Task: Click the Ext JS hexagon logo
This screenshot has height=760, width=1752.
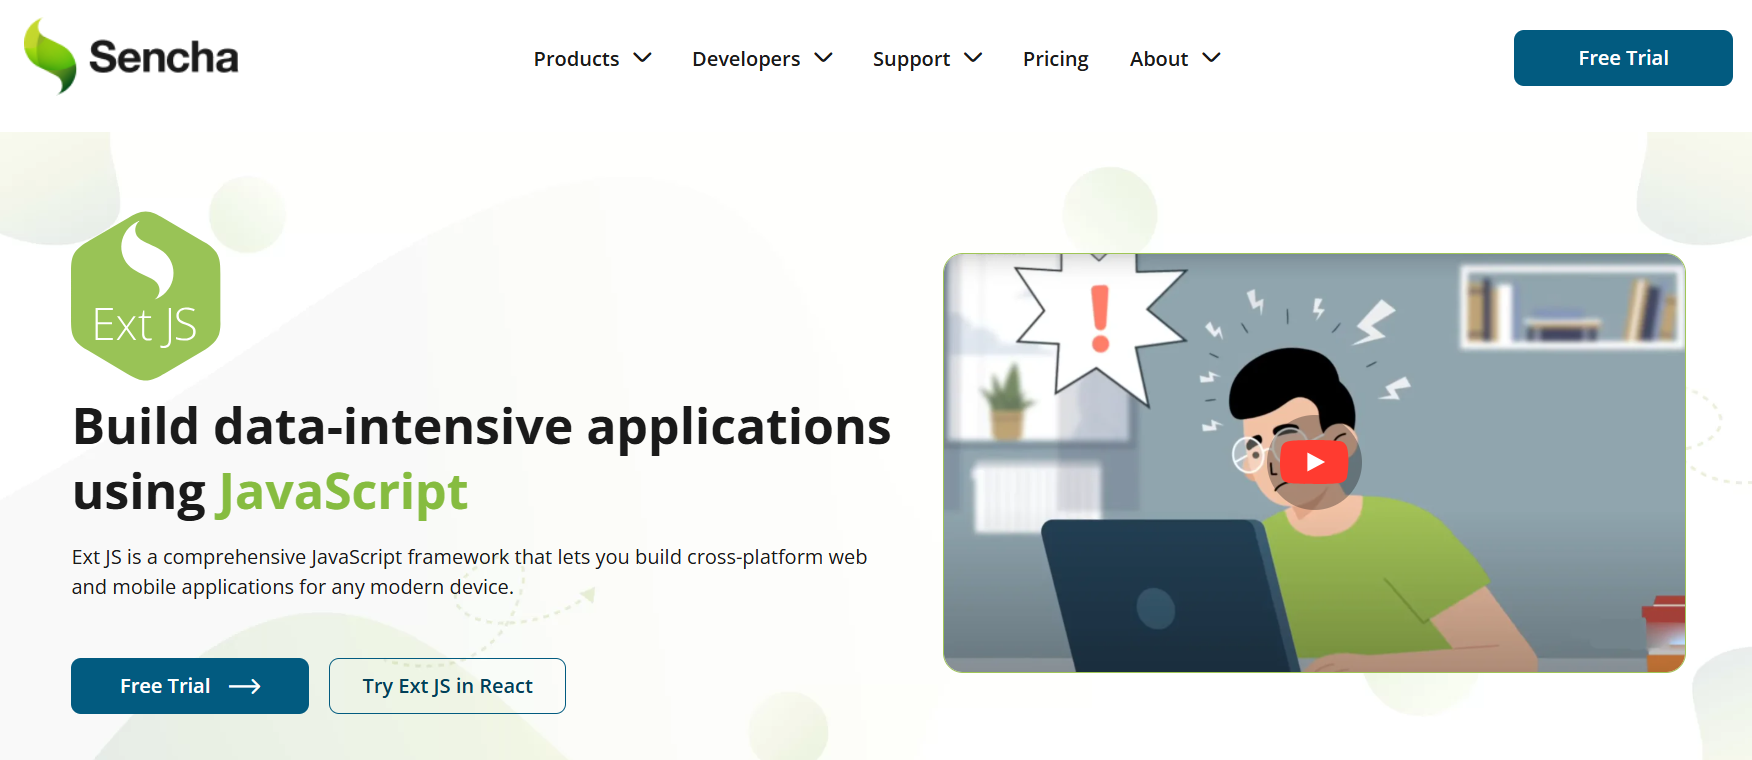Action: [146, 296]
